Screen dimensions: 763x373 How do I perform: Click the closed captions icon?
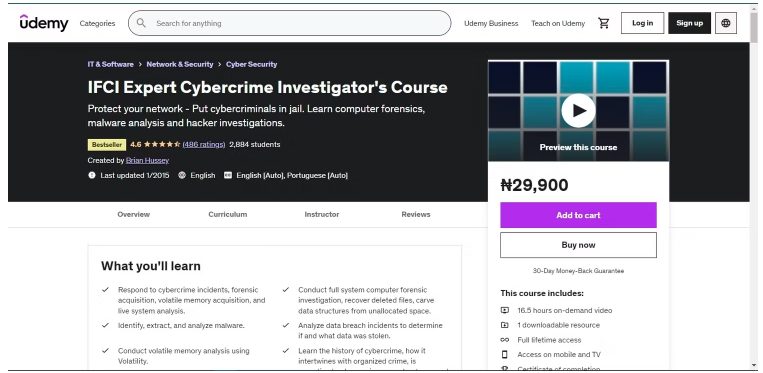(x=228, y=175)
